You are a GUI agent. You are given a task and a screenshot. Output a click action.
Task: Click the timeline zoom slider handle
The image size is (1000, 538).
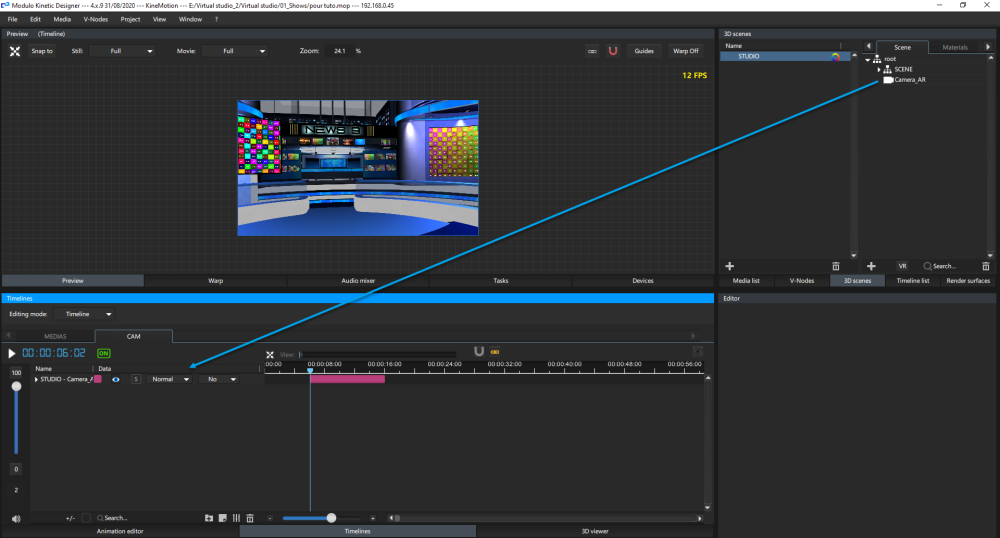(x=331, y=518)
